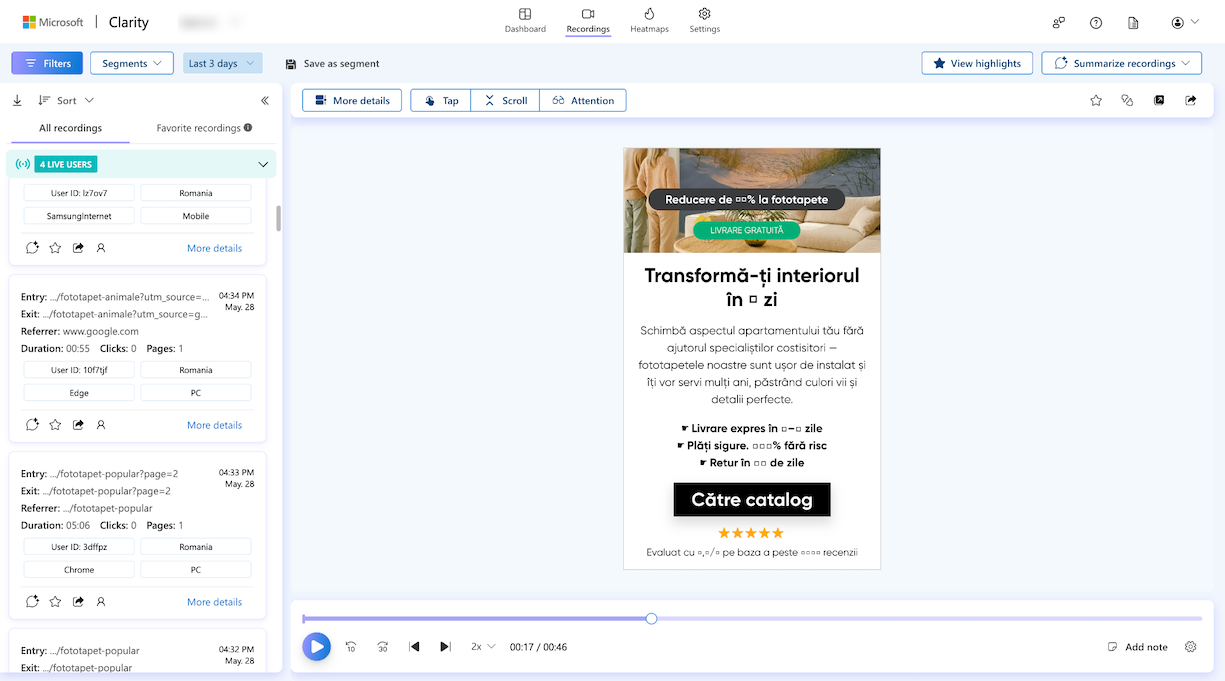Open the player settings gear icon
Image resolution: width=1225 pixels, height=681 pixels.
pyautogui.click(x=1190, y=647)
